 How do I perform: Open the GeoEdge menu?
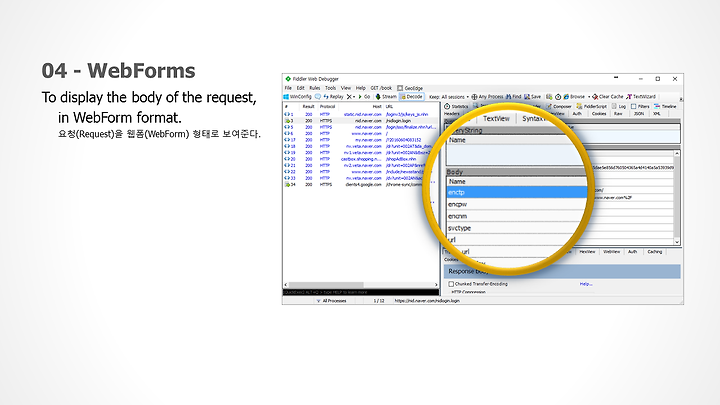pos(410,88)
